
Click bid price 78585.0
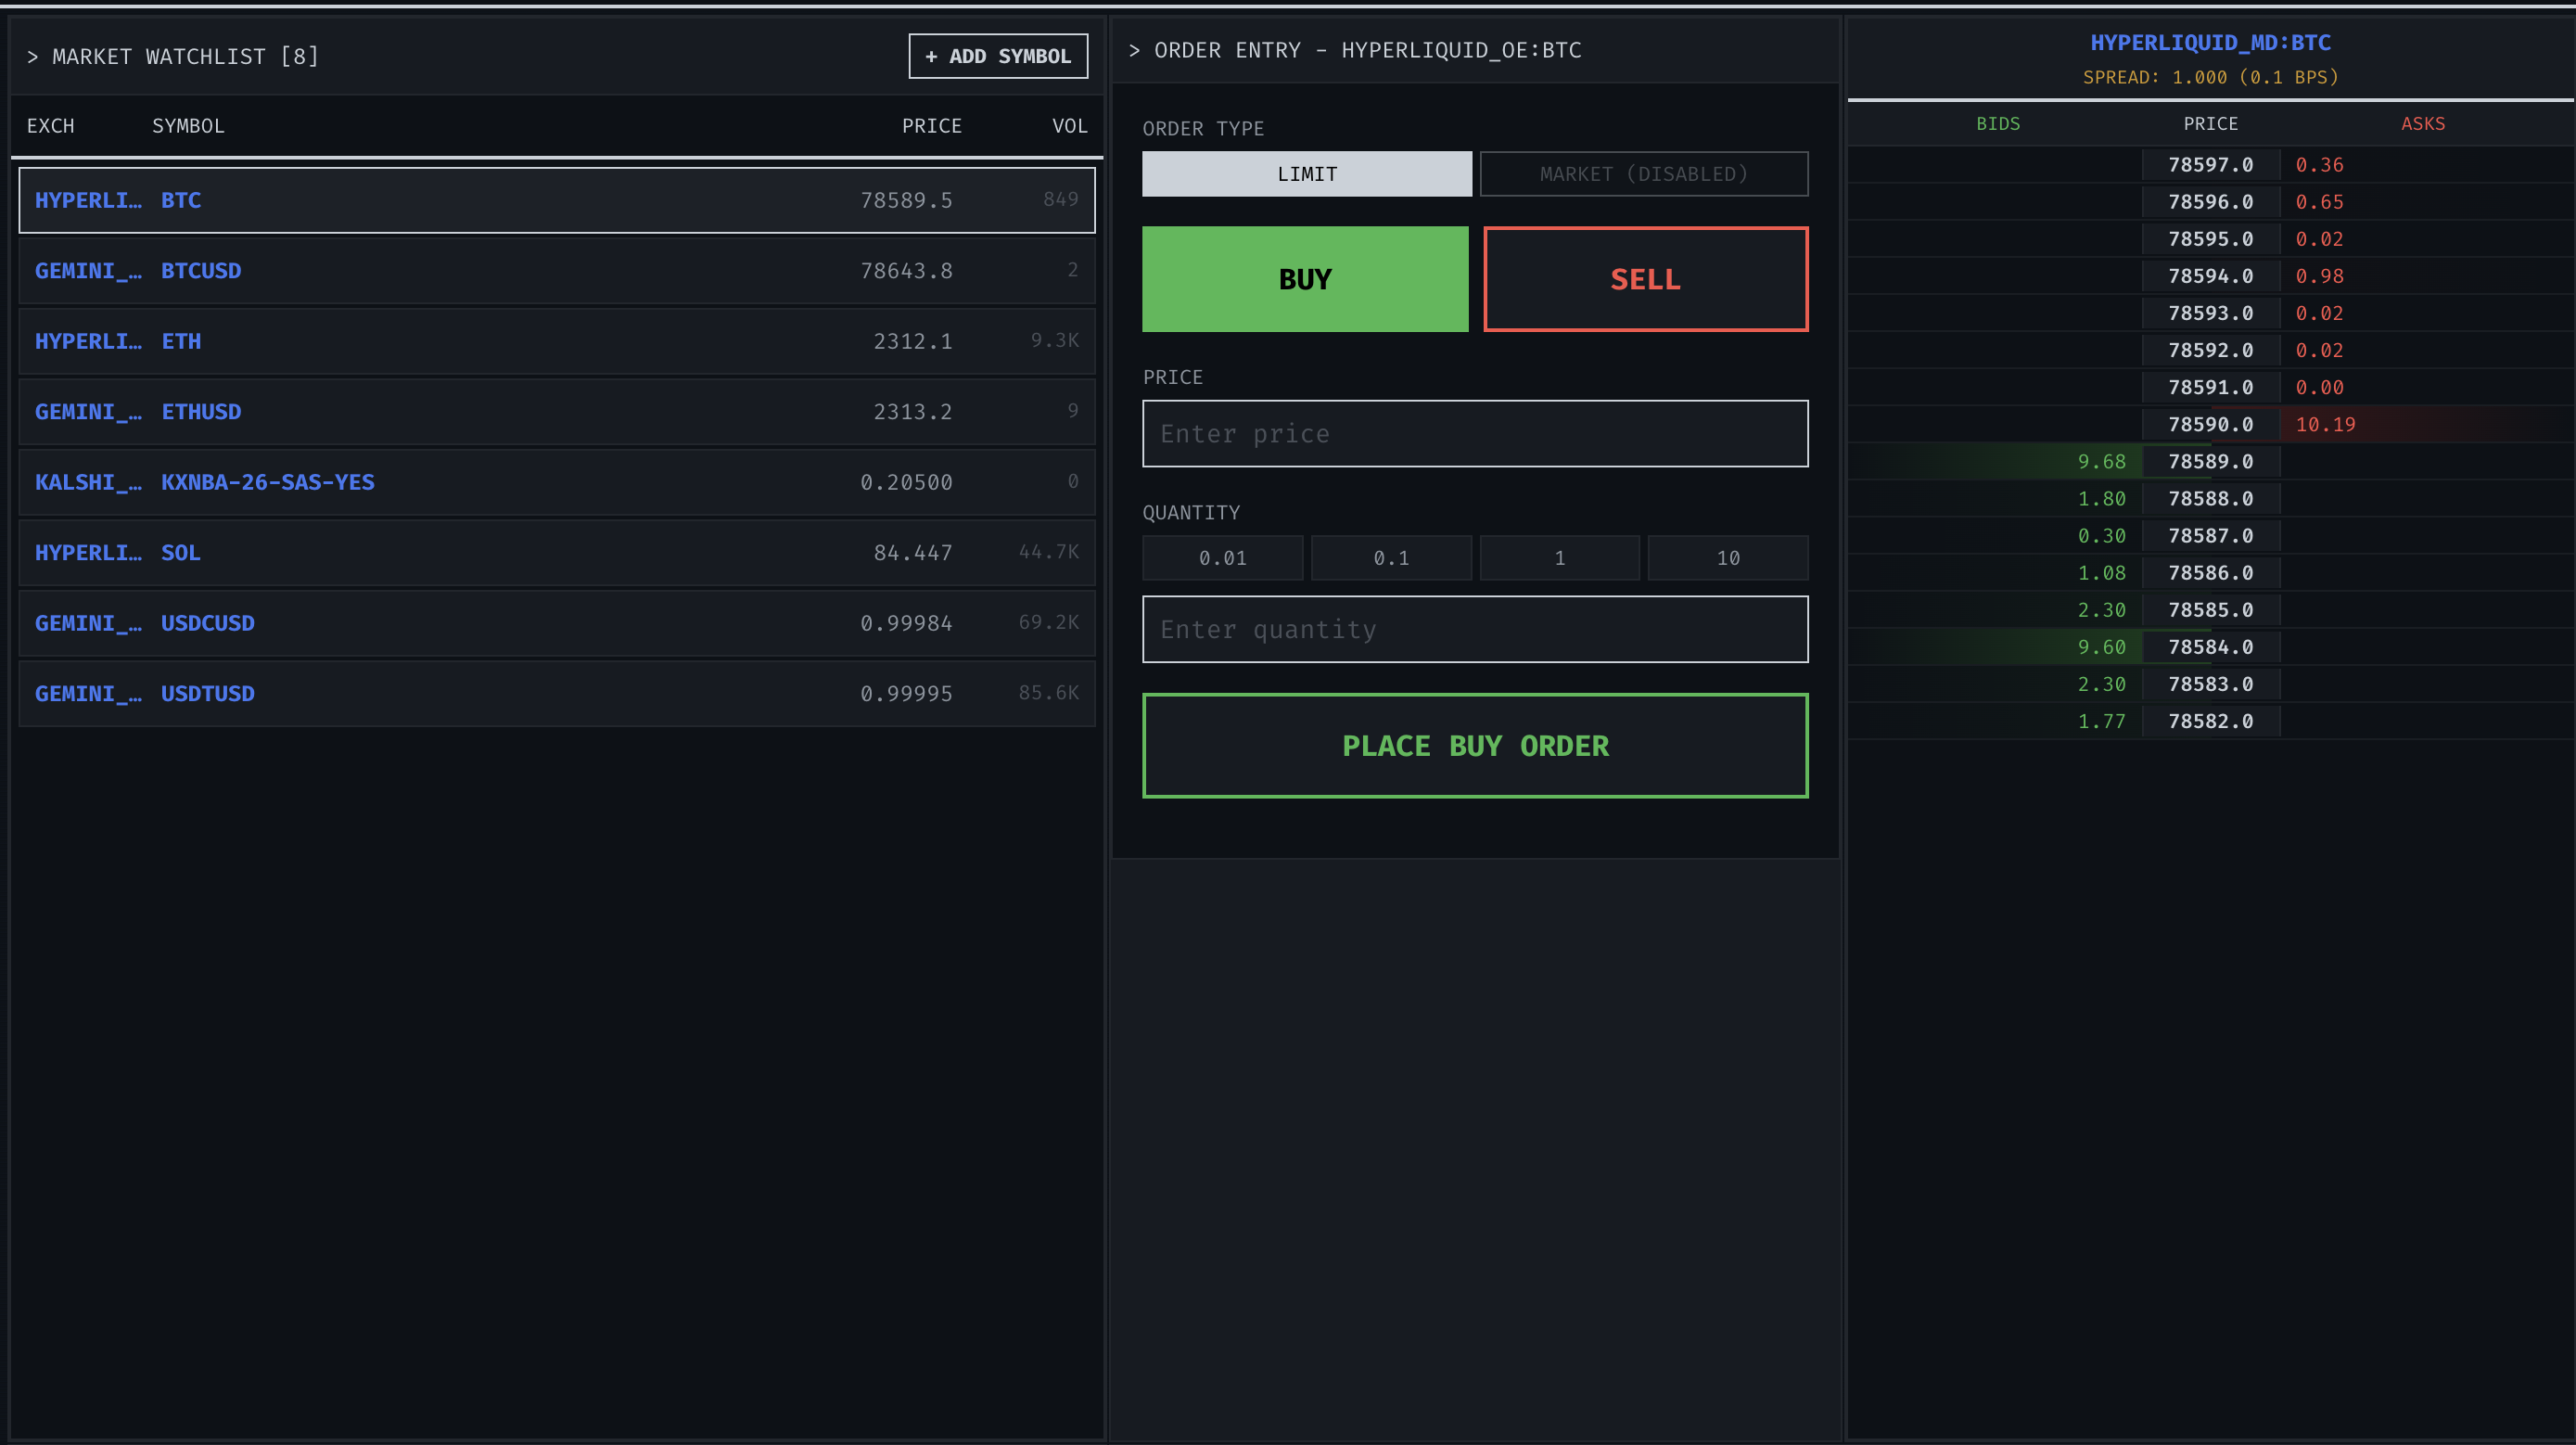coord(2211,610)
